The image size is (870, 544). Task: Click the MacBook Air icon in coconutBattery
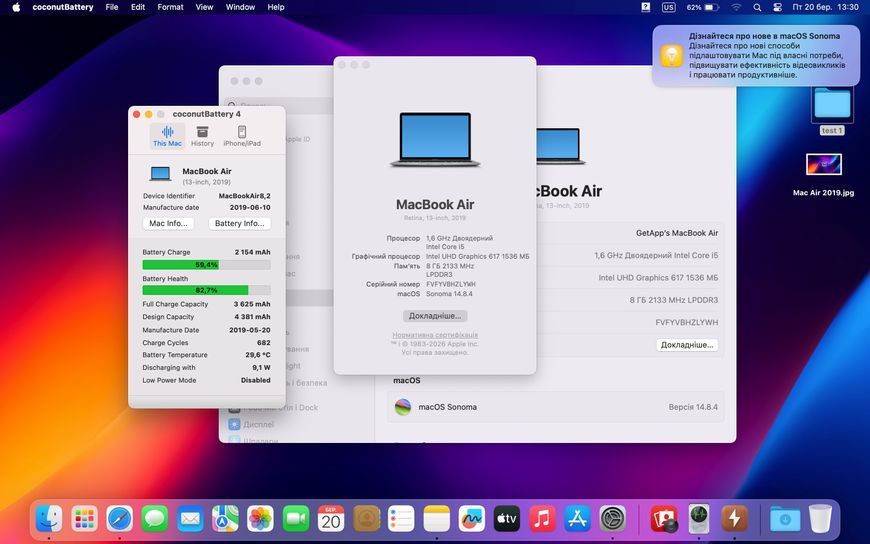coord(160,174)
